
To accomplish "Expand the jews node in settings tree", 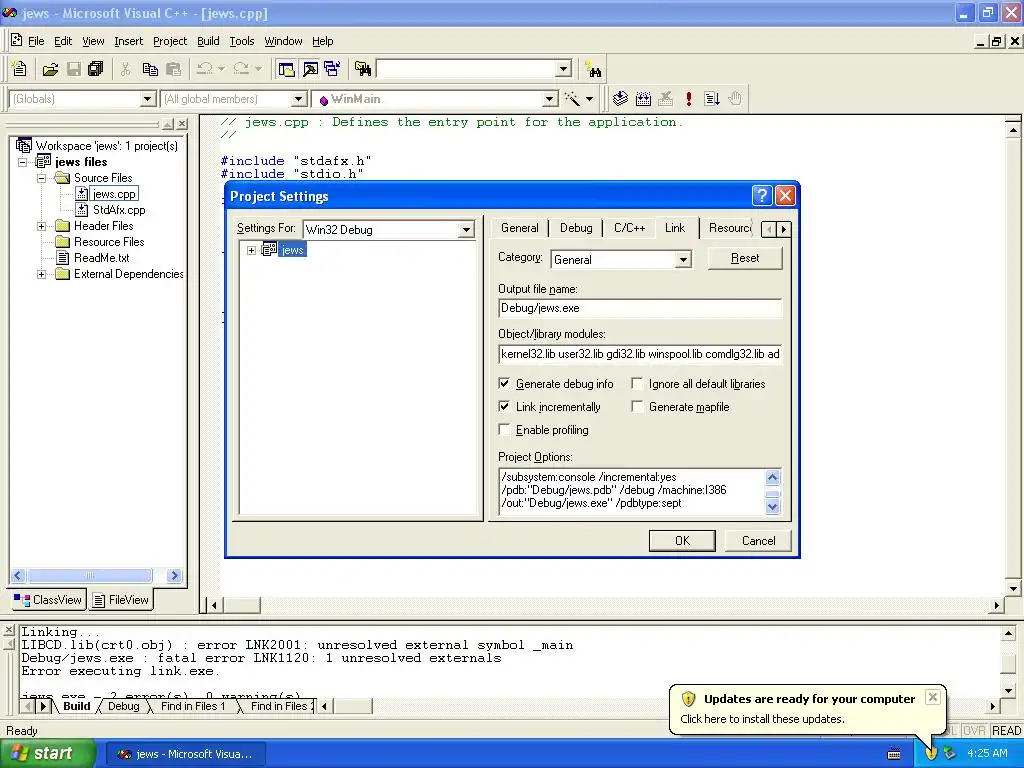I will (251, 250).
